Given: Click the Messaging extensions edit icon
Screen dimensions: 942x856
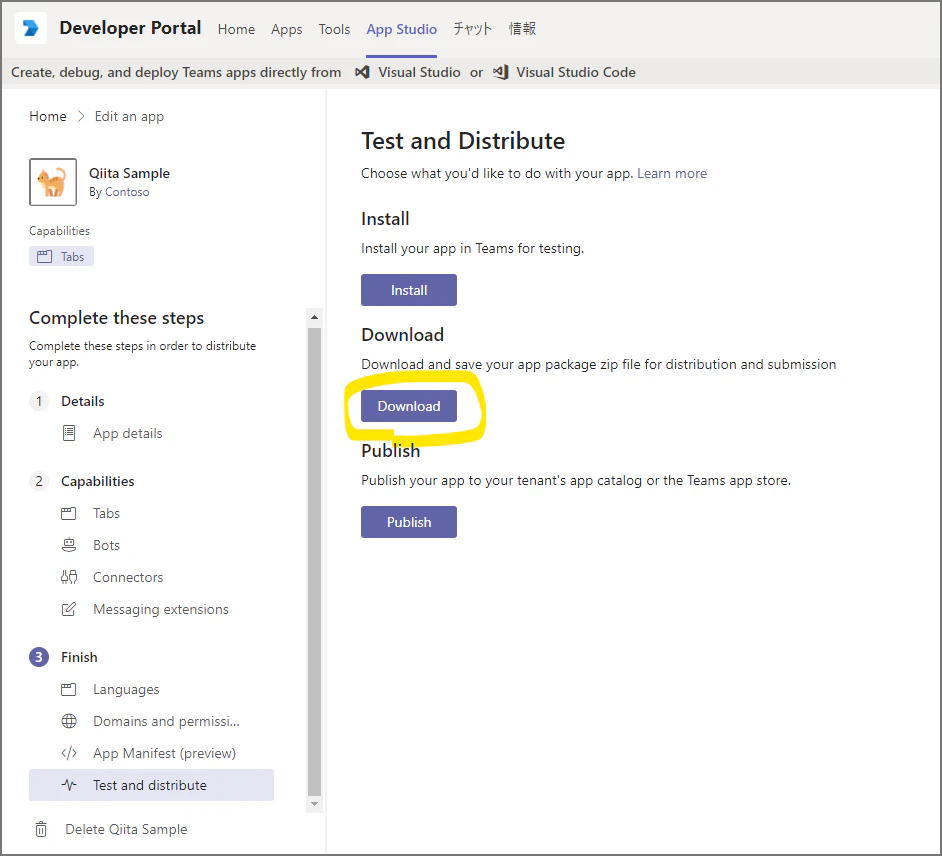Looking at the screenshot, I should (69, 609).
